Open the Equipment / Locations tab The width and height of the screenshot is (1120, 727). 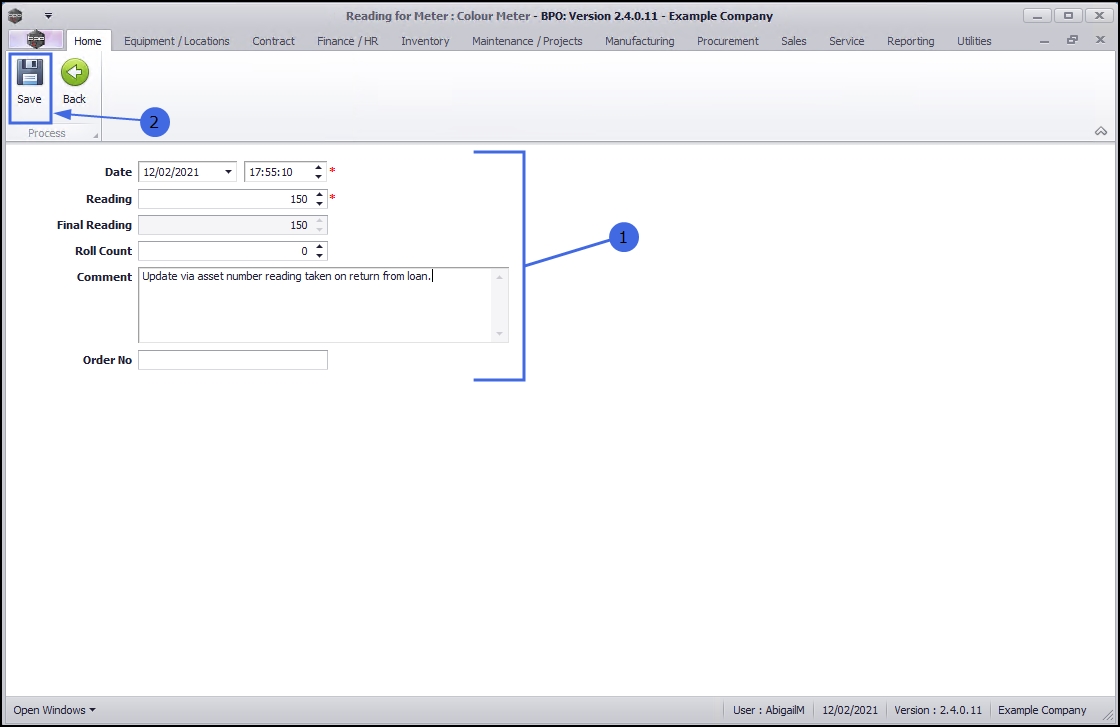pyautogui.click(x=176, y=41)
